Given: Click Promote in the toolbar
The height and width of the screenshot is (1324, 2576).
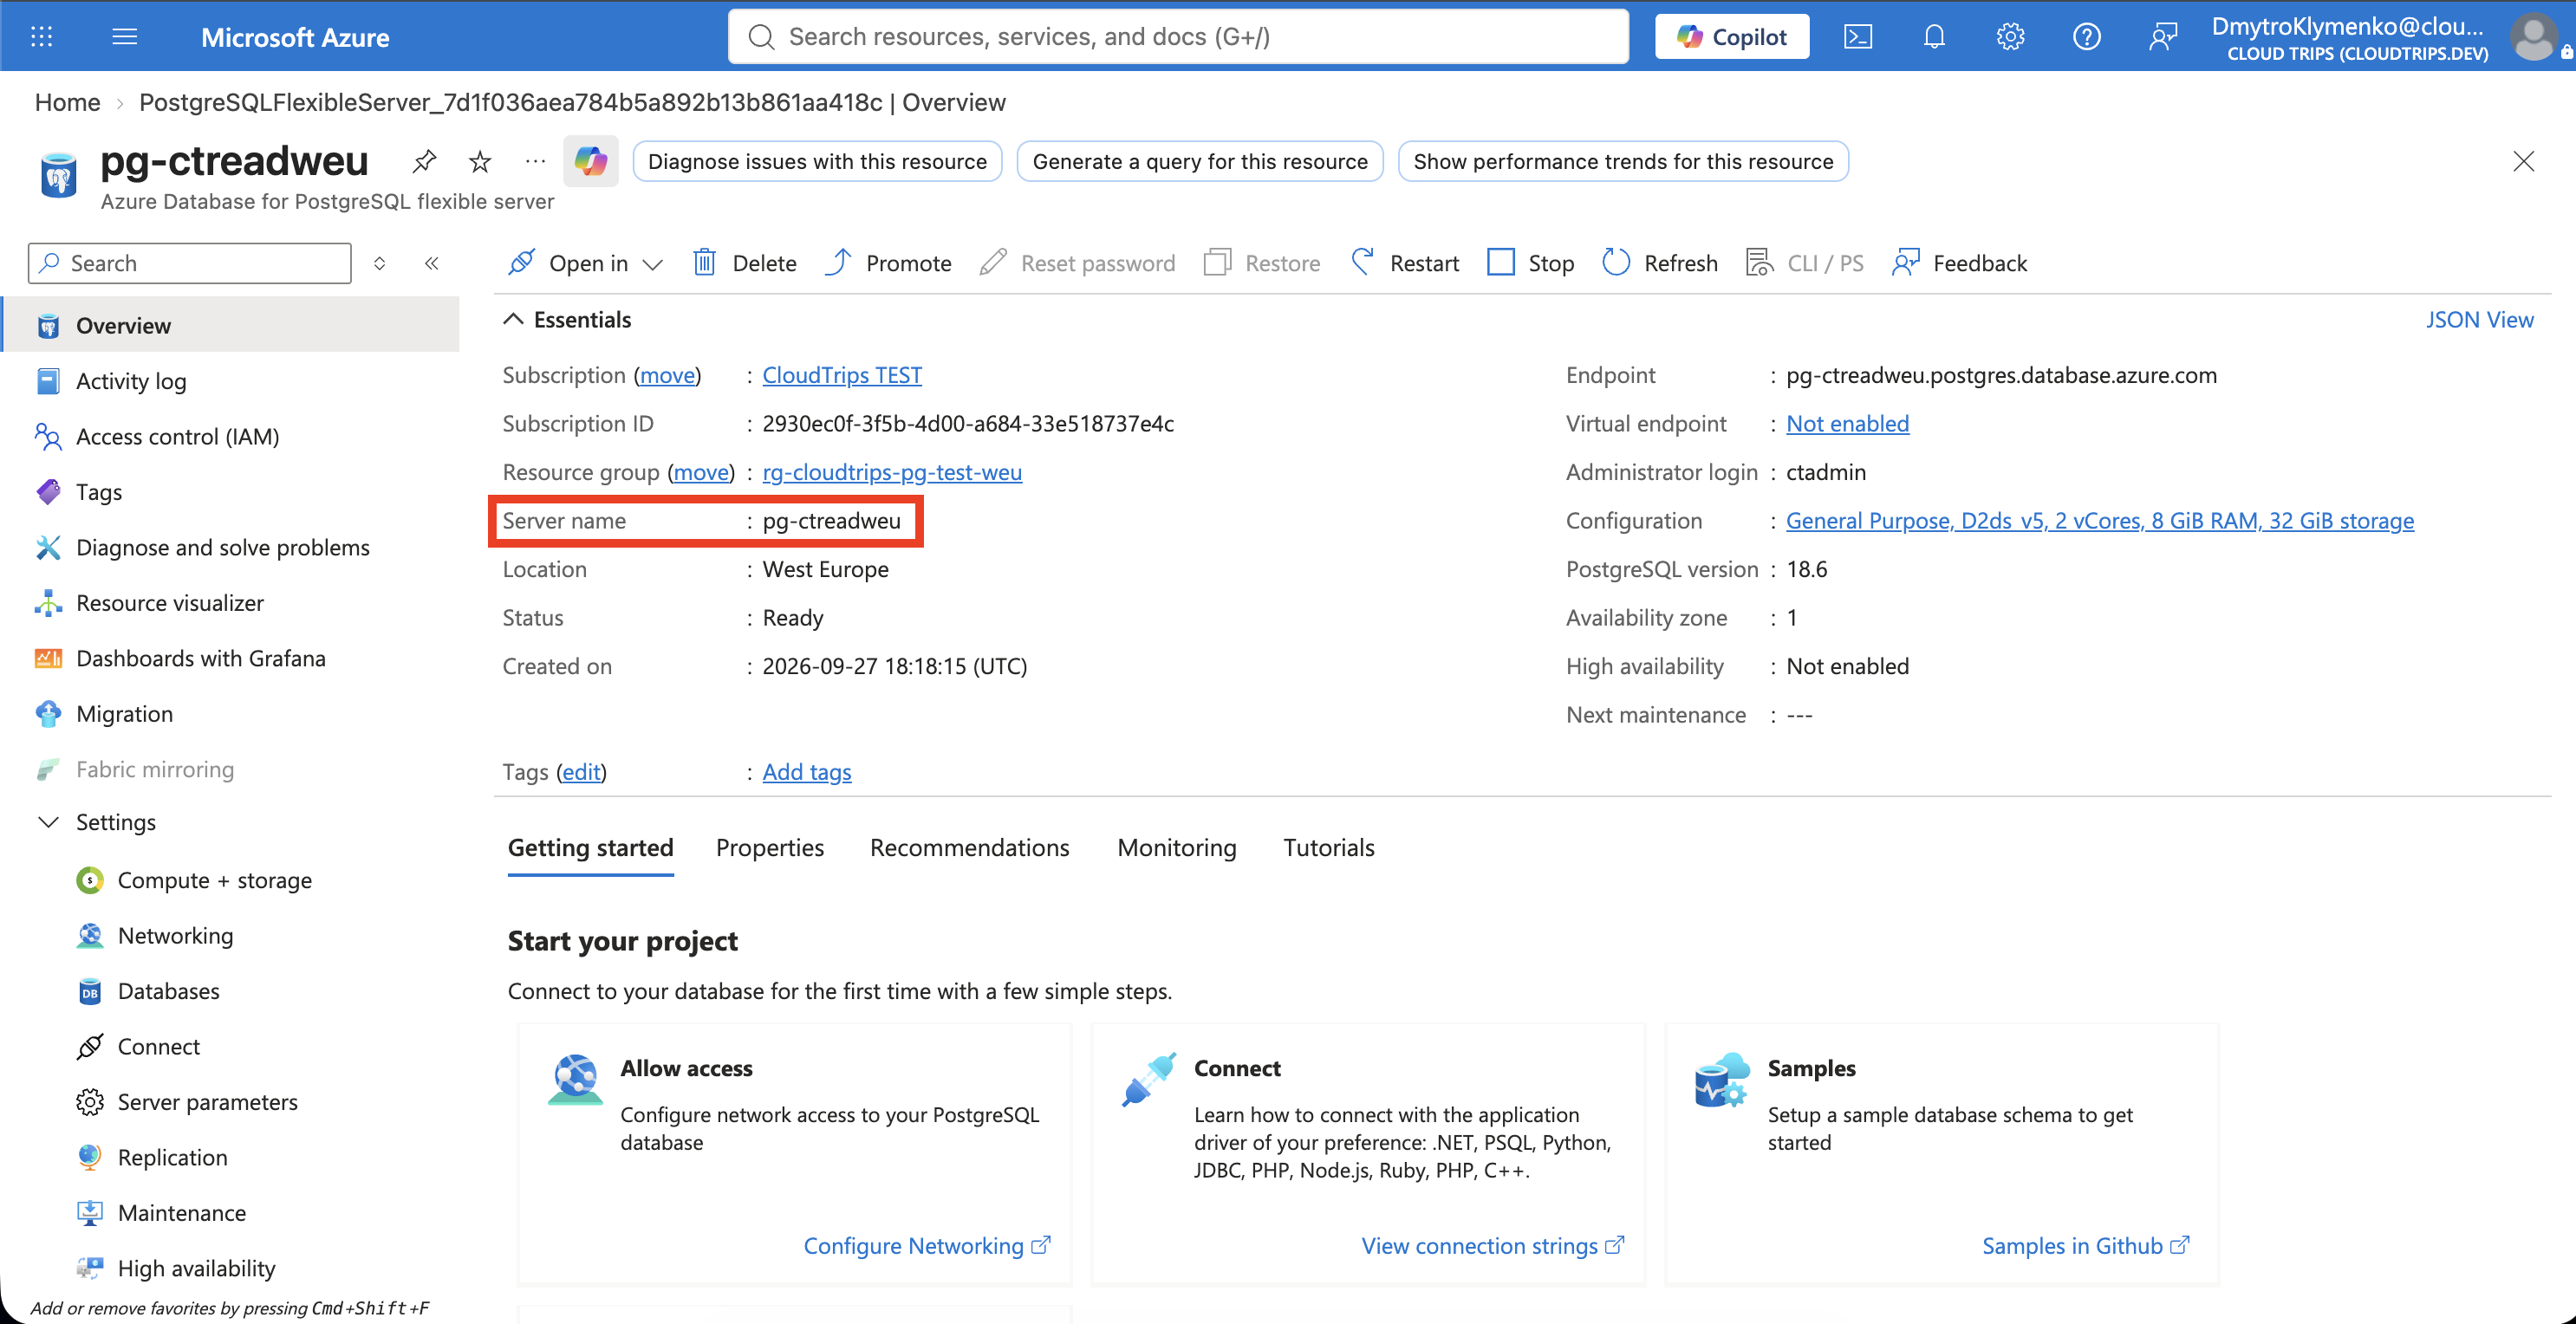Looking at the screenshot, I should [888, 263].
